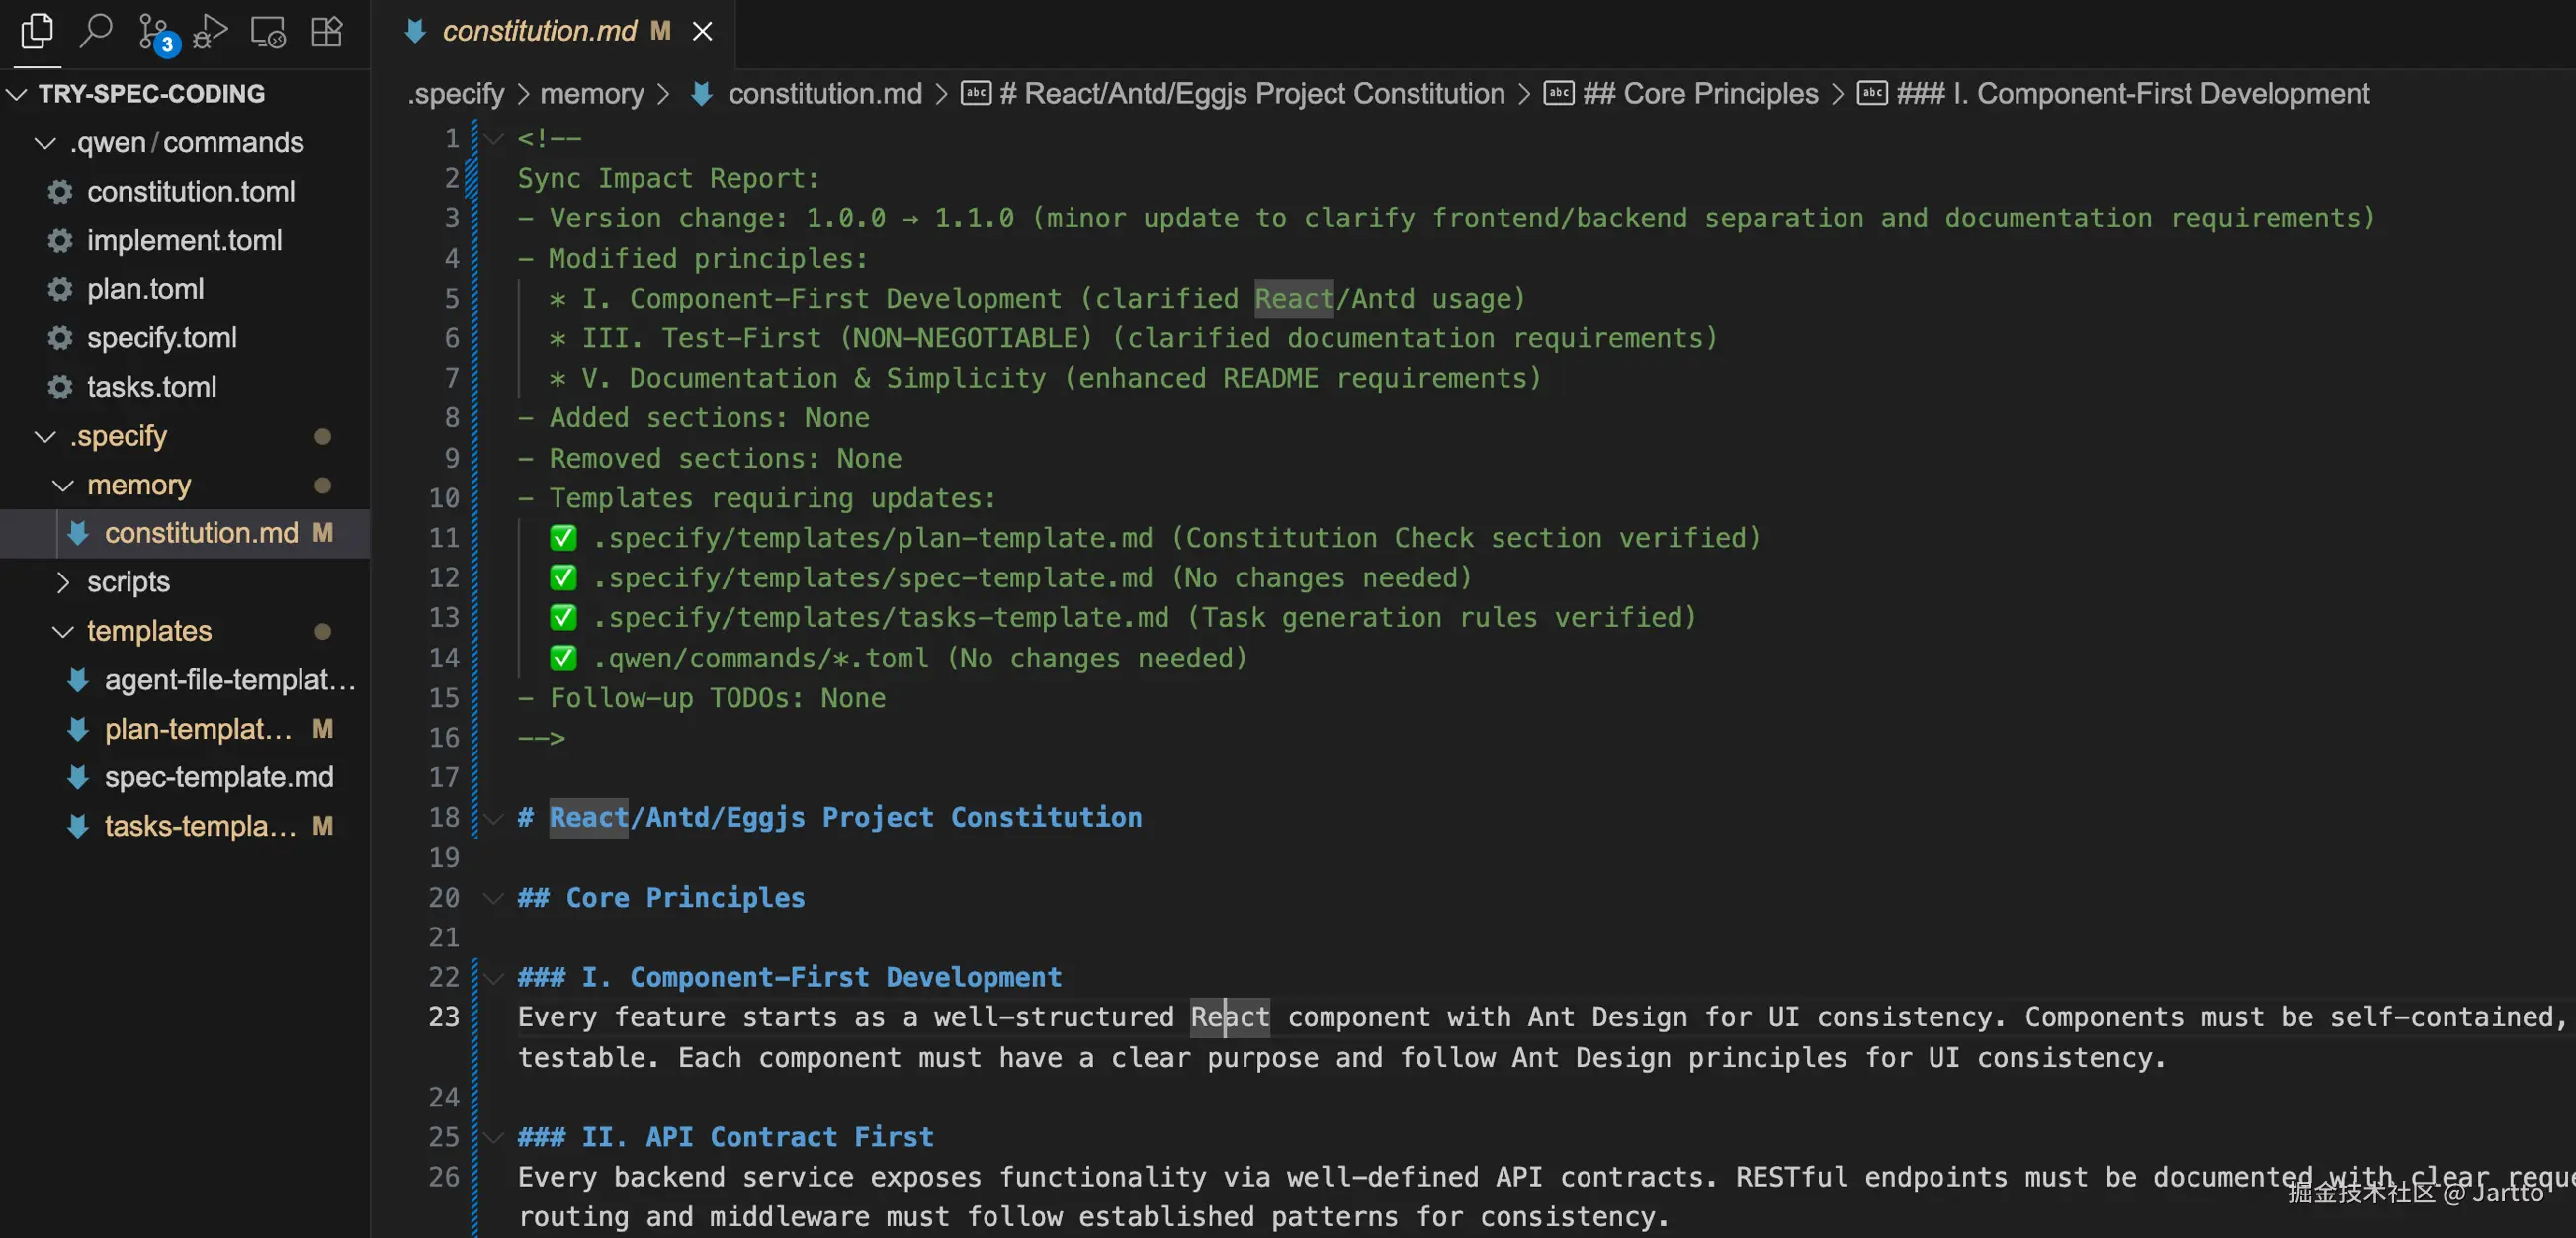Viewport: 2576px width, 1238px height.
Task: Click the Core Principles breadcrumb
Action: (x=1720, y=94)
